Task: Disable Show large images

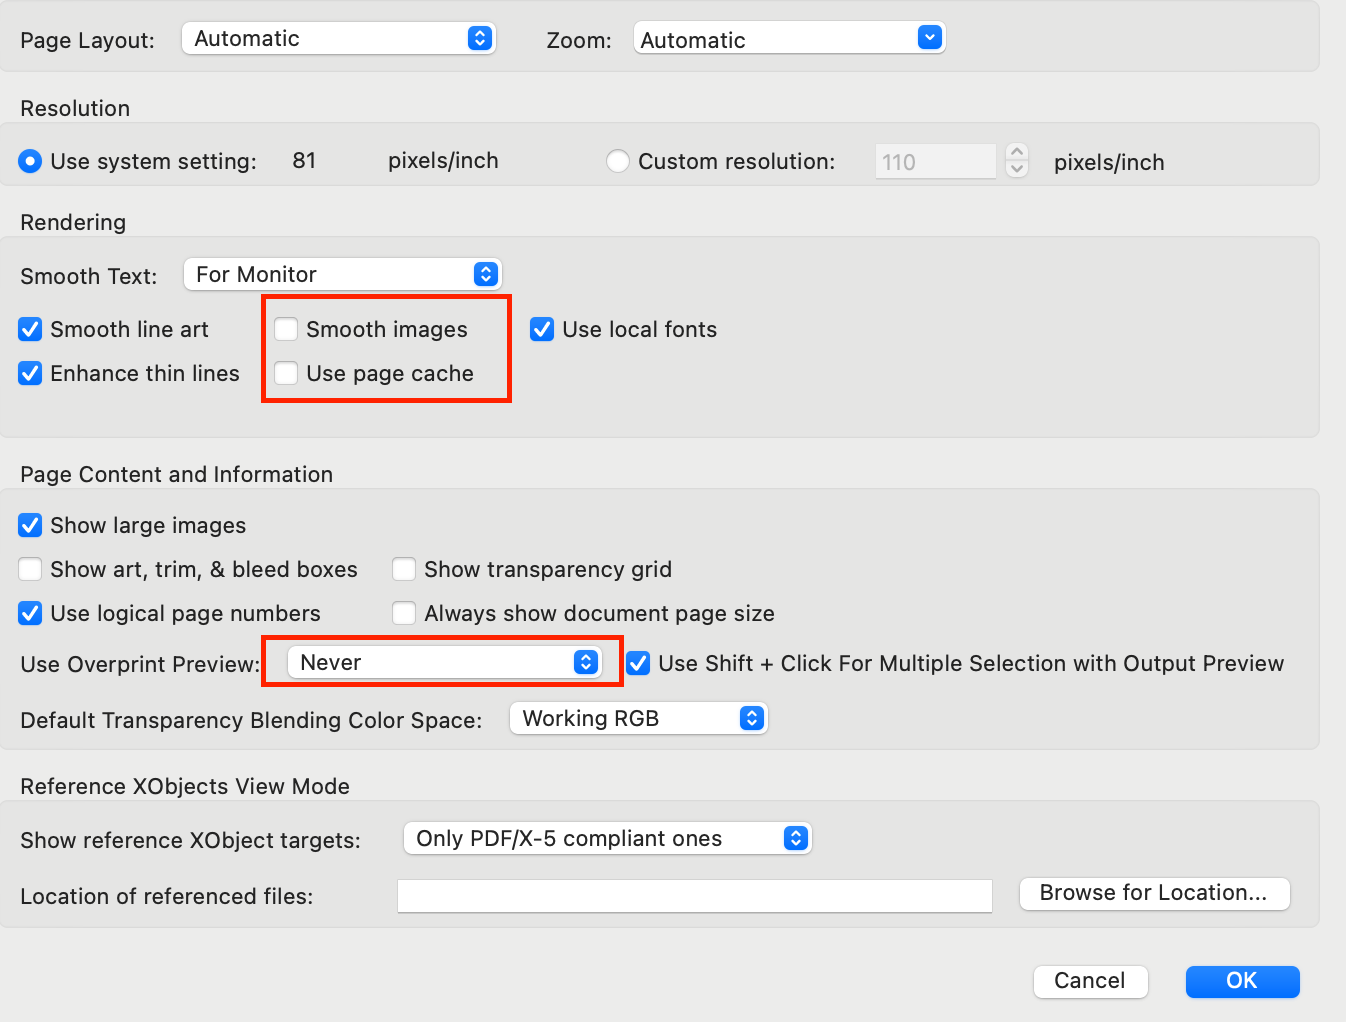Action: click(x=30, y=525)
